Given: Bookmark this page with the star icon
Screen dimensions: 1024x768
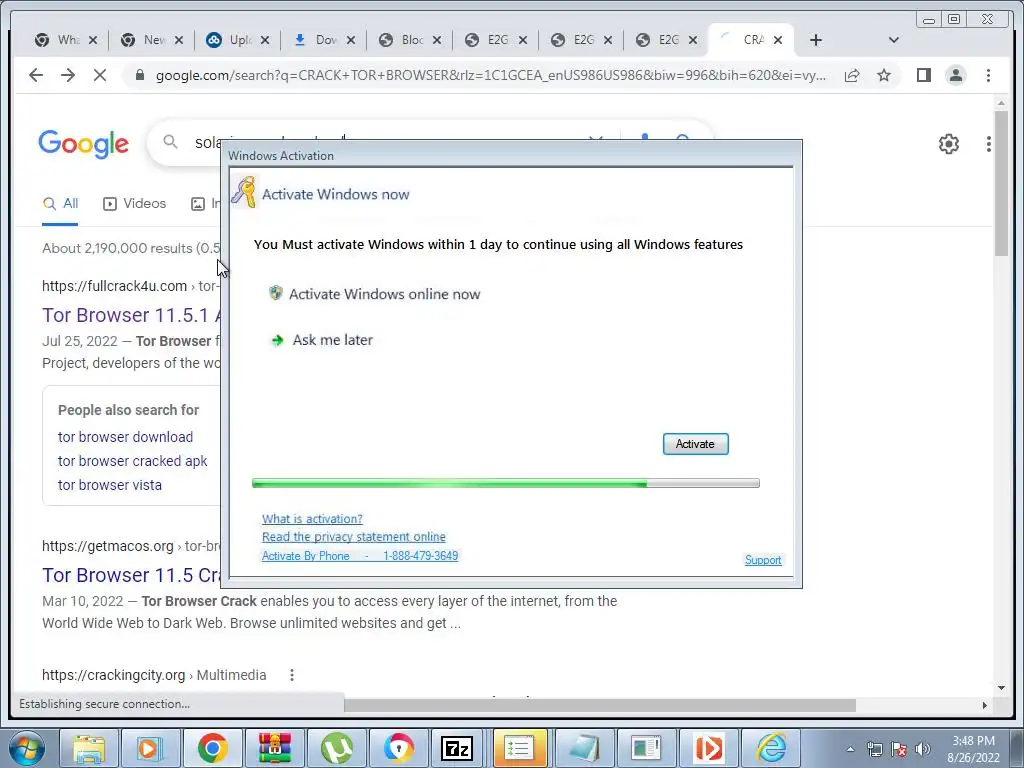Looking at the screenshot, I should (884, 76).
